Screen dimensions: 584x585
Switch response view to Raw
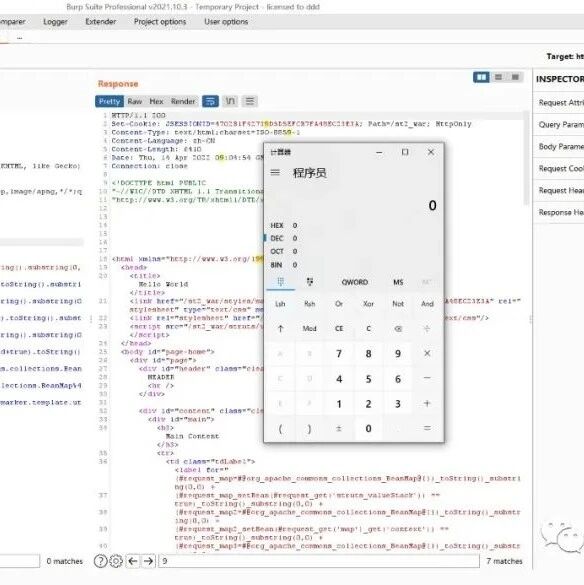[135, 101]
